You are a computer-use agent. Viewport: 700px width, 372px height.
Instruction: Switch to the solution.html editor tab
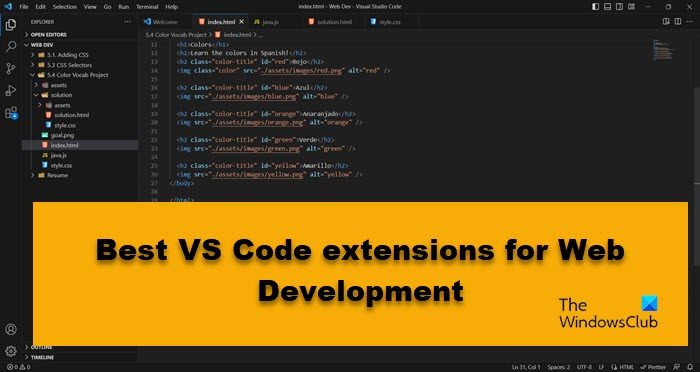click(x=334, y=21)
